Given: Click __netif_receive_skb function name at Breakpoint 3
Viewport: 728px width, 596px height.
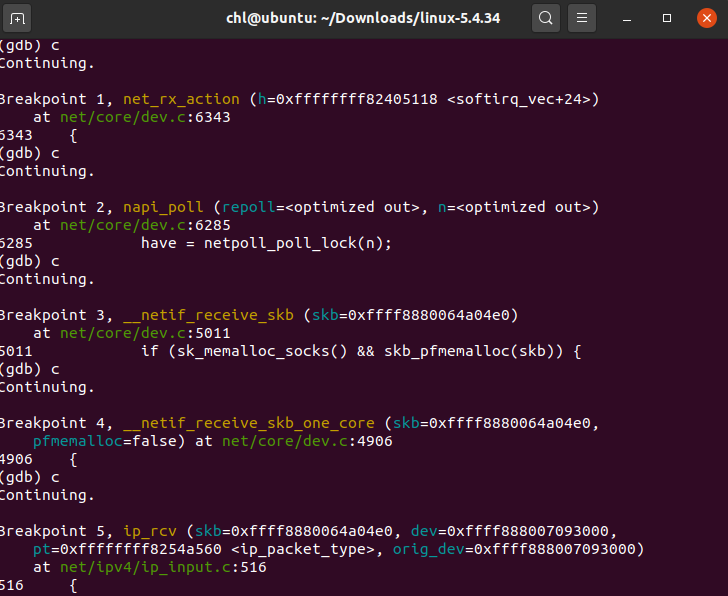Looking at the screenshot, I should click(x=208, y=315).
